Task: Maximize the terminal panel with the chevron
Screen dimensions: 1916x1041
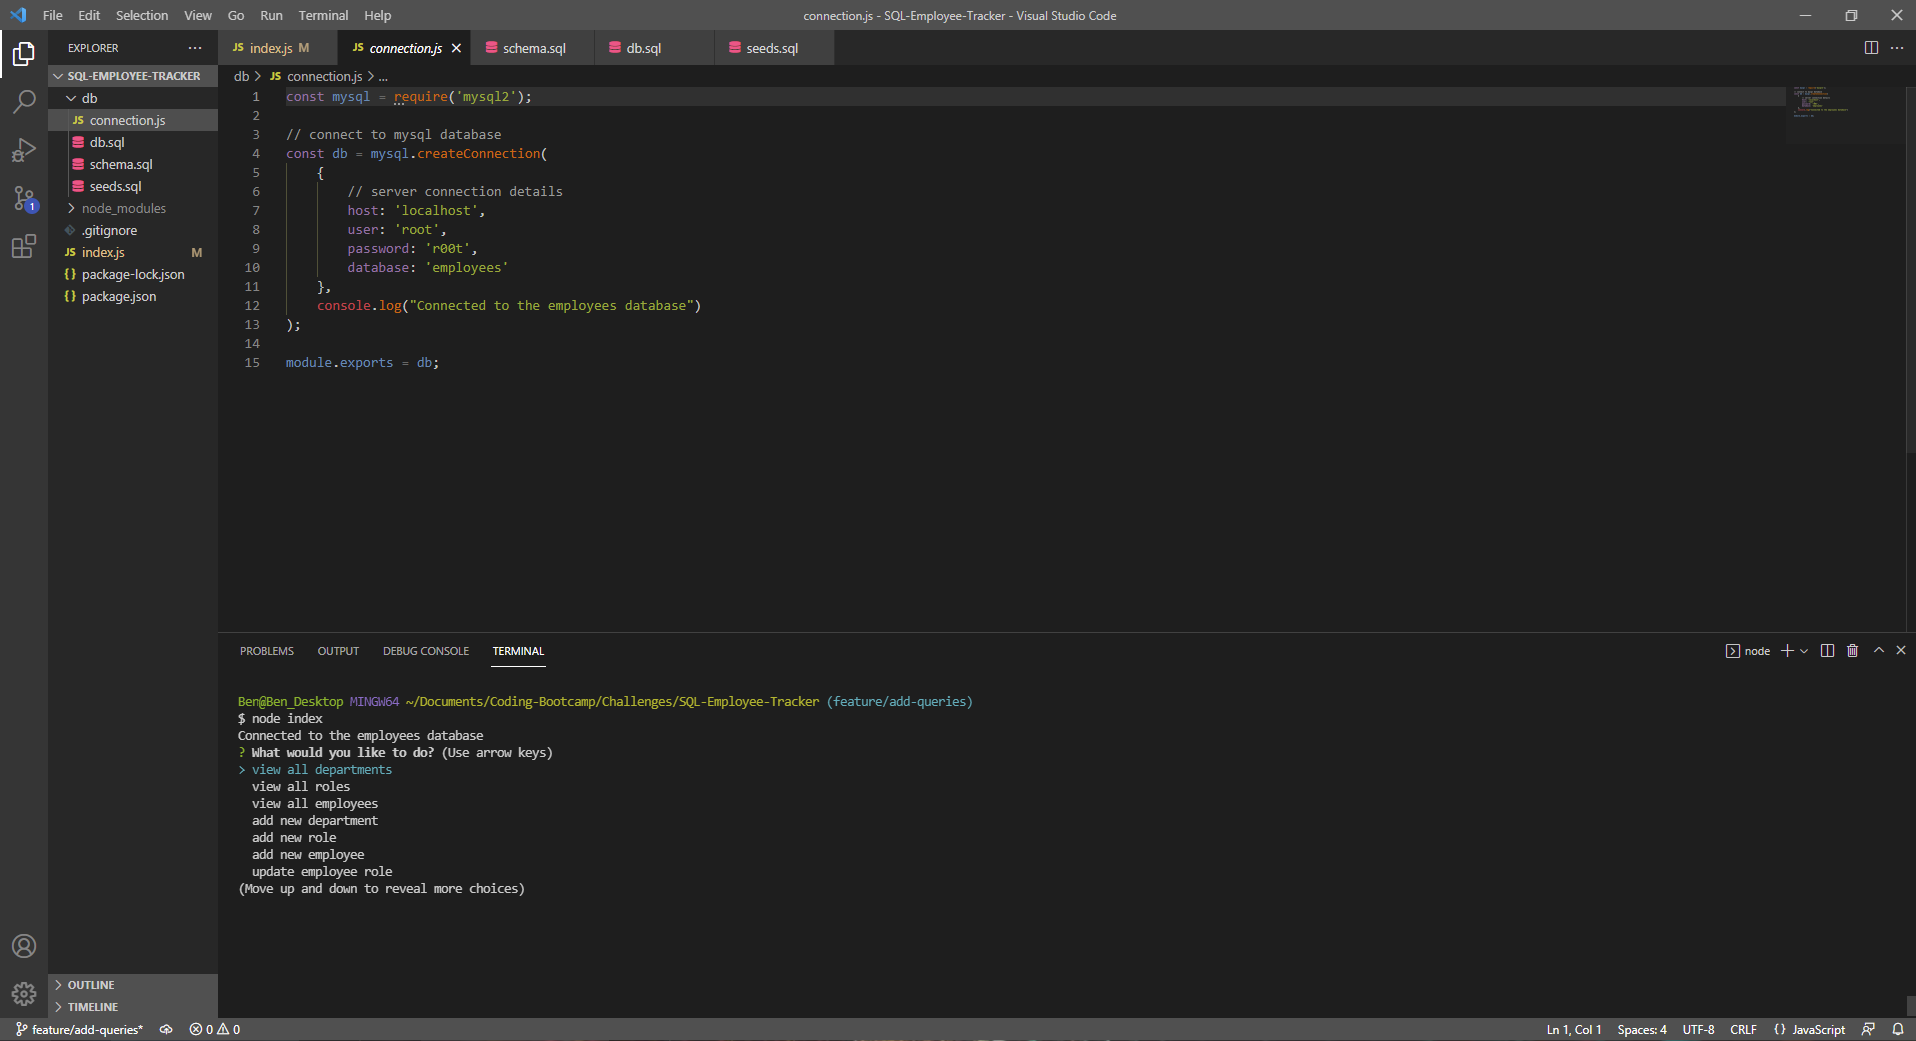Action: tap(1877, 651)
